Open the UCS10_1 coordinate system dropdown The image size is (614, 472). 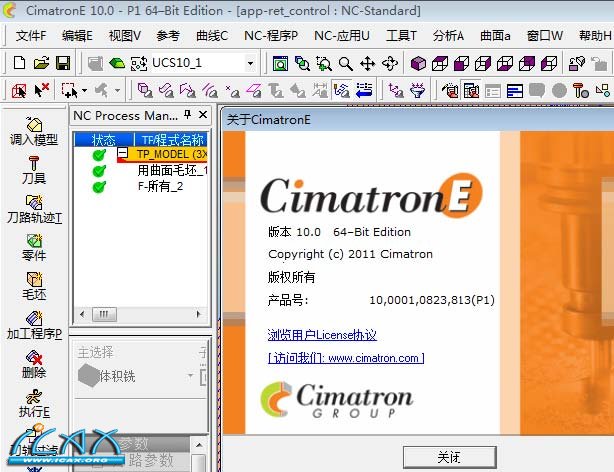tap(250, 63)
